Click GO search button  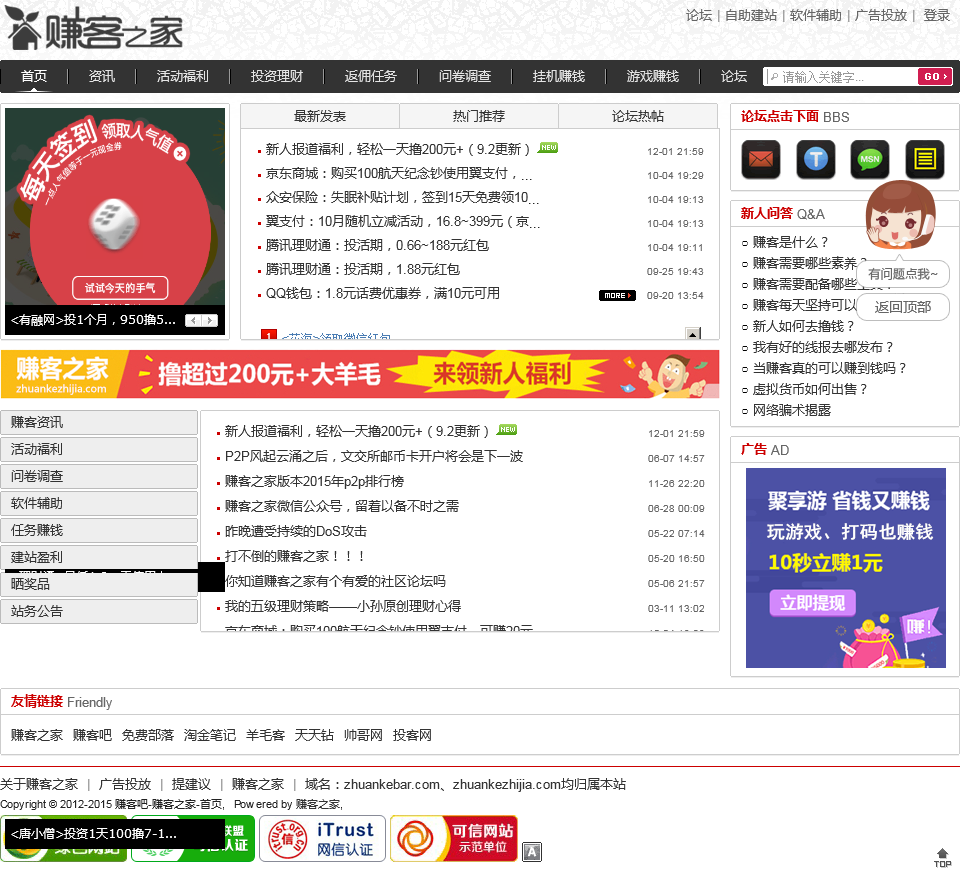click(x=934, y=77)
